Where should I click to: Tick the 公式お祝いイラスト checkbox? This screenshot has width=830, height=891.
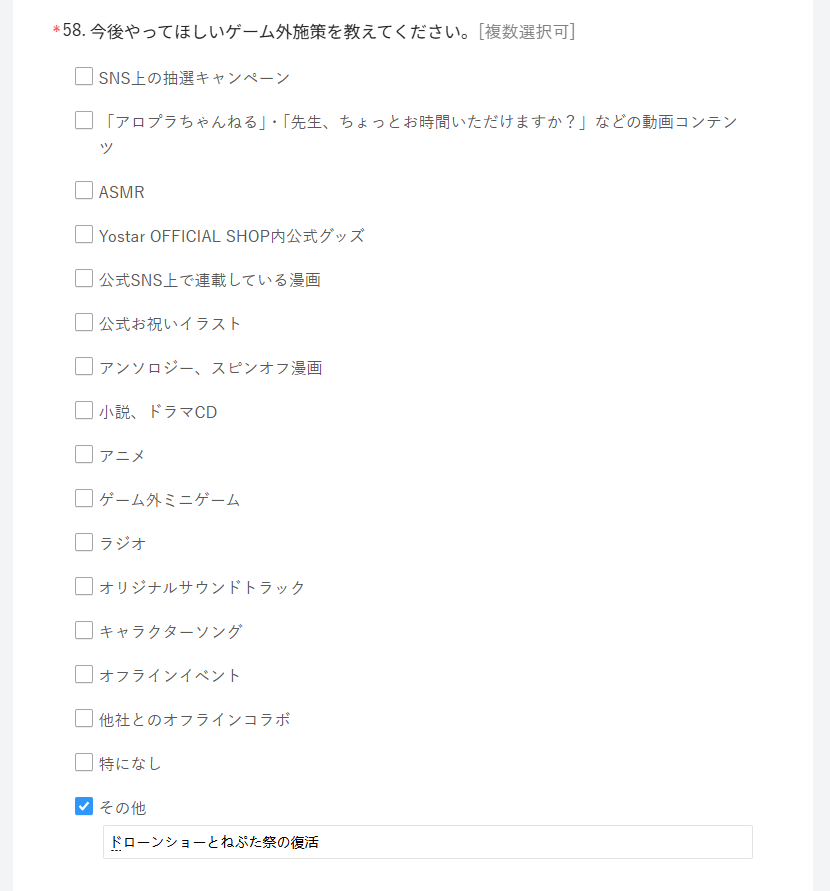click(84, 323)
